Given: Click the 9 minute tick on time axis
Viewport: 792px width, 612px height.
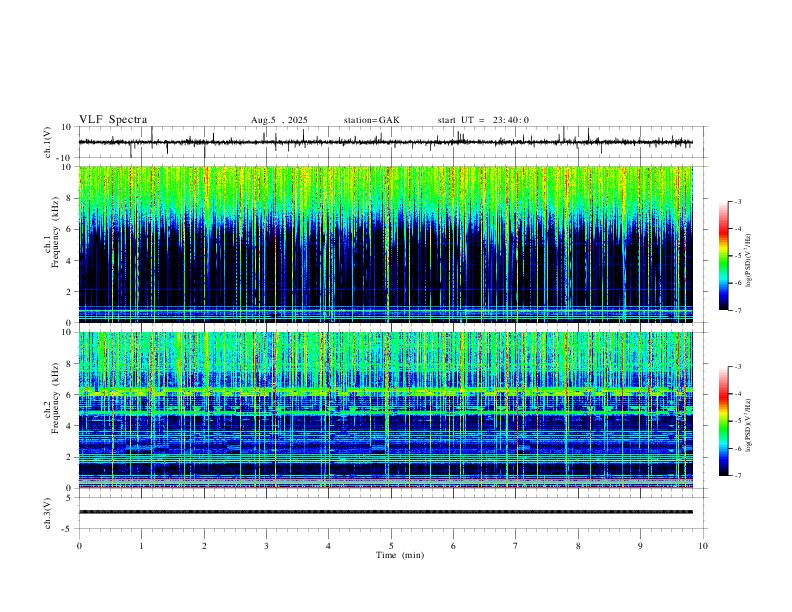Looking at the screenshot, I should pos(640,546).
